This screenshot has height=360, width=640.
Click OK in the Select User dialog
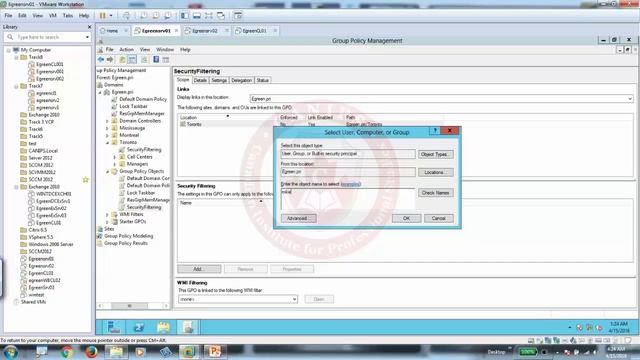406,218
